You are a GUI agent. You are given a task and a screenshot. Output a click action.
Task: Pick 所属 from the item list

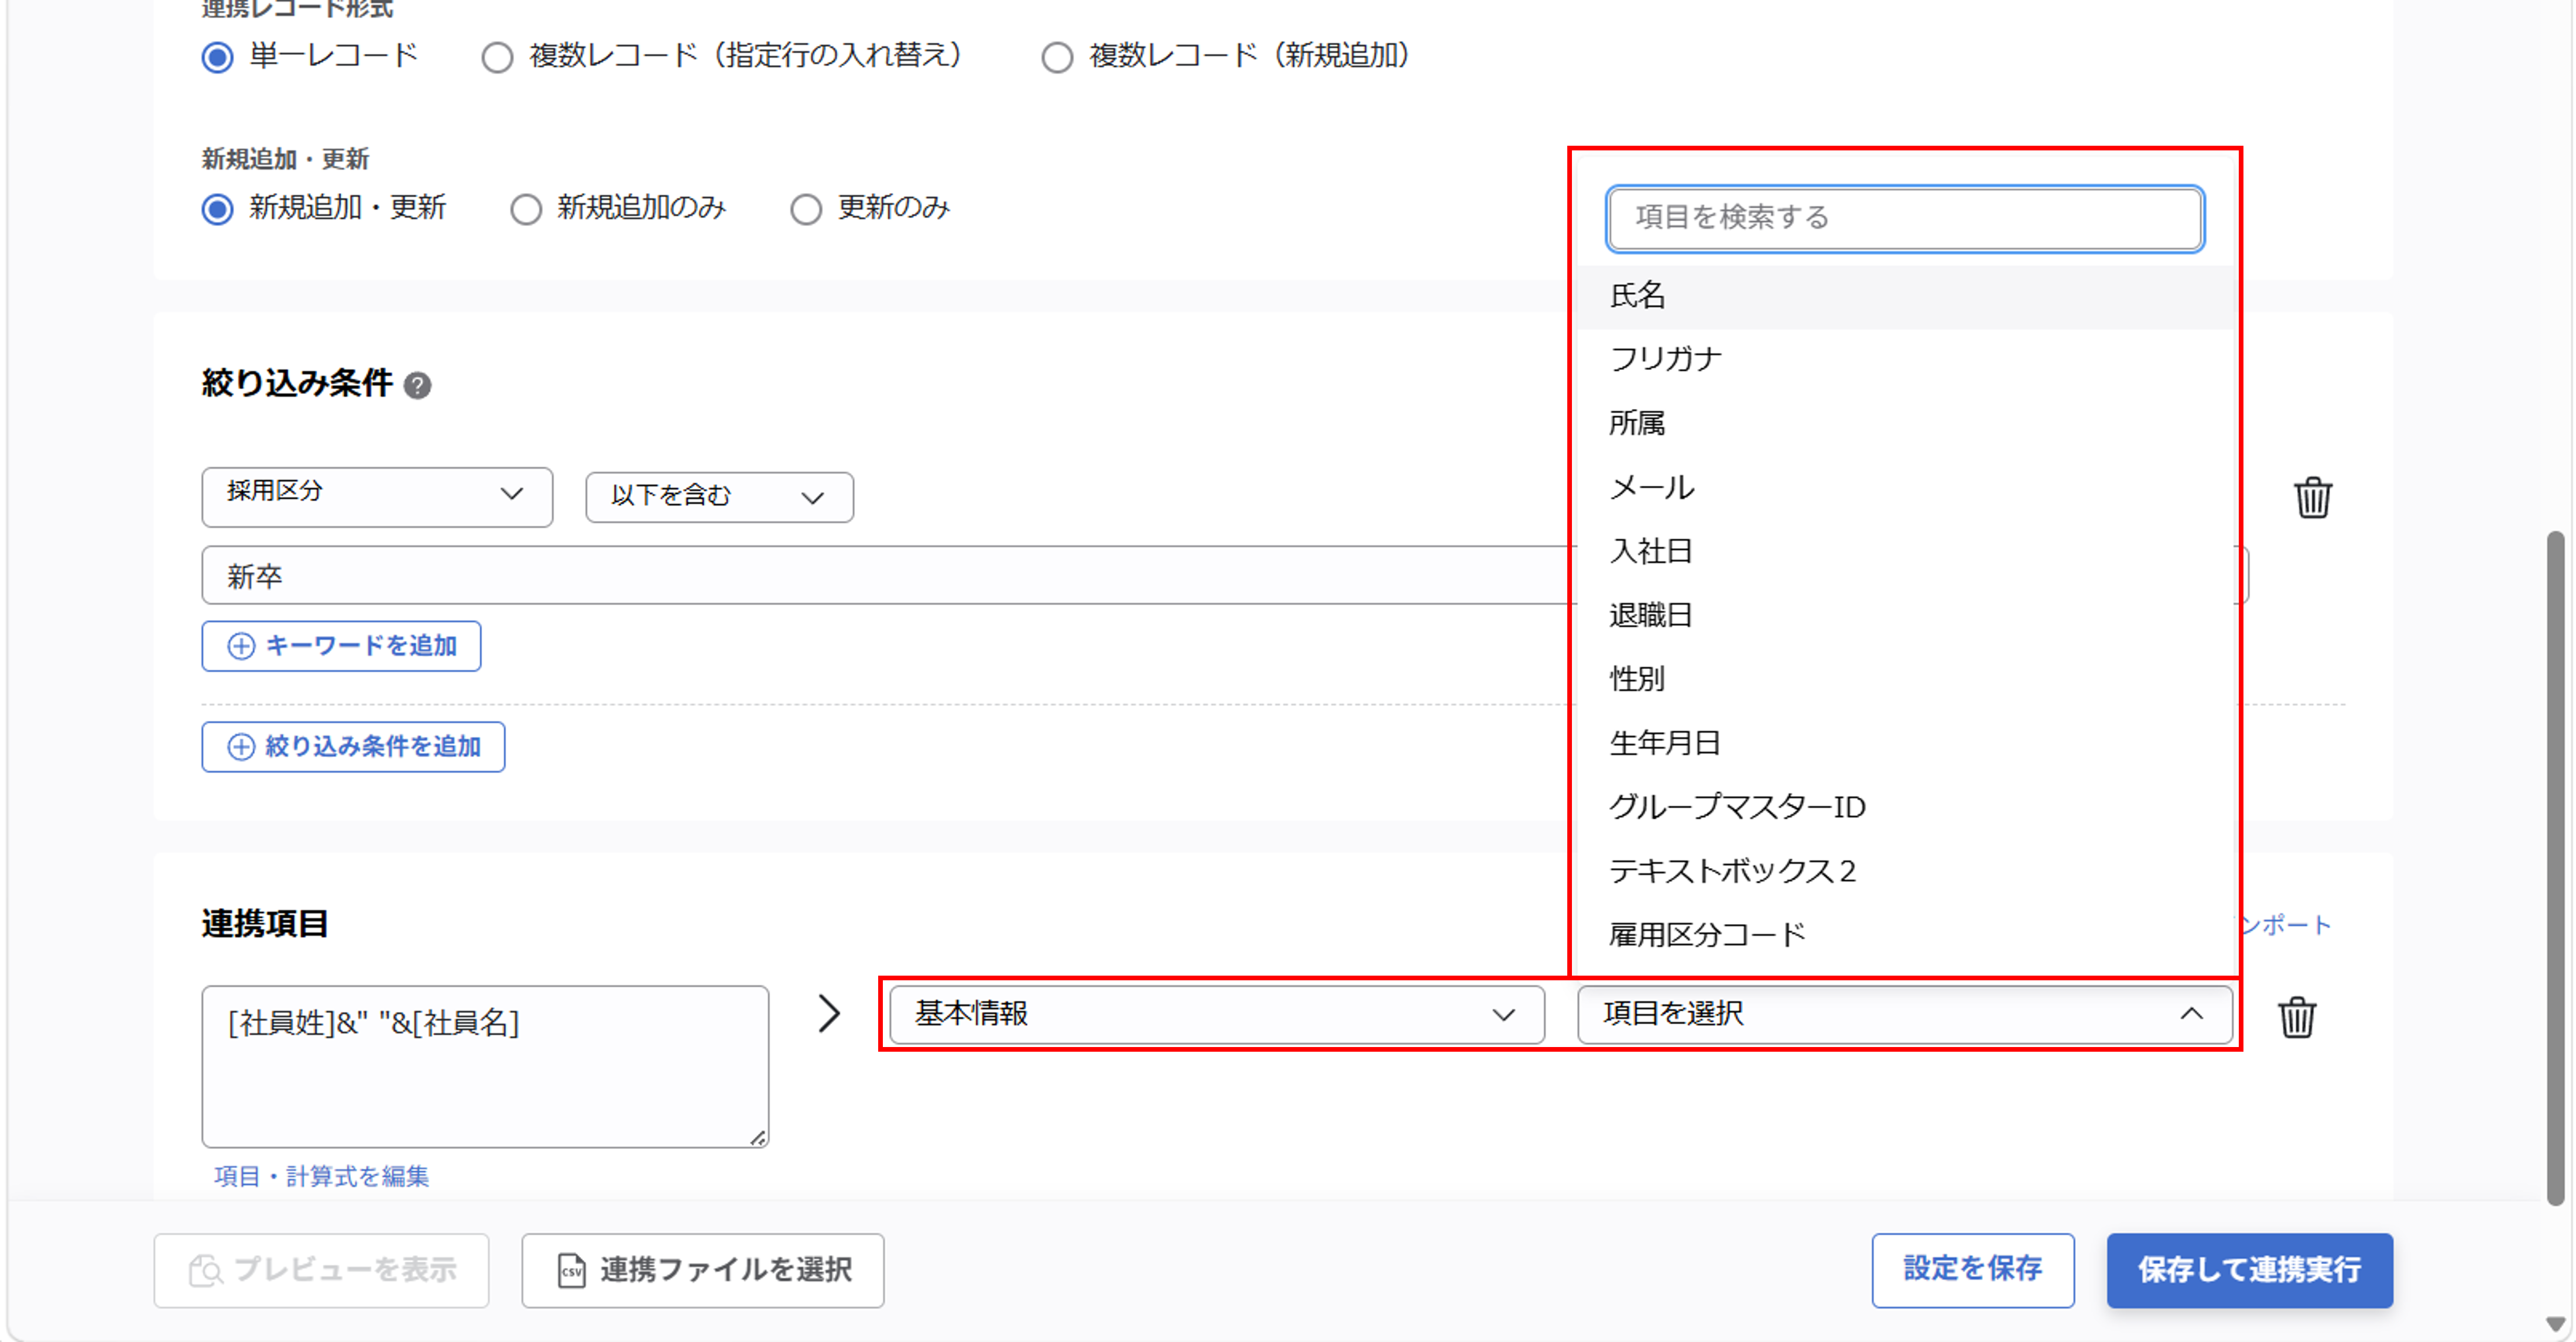coord(1904,423)
